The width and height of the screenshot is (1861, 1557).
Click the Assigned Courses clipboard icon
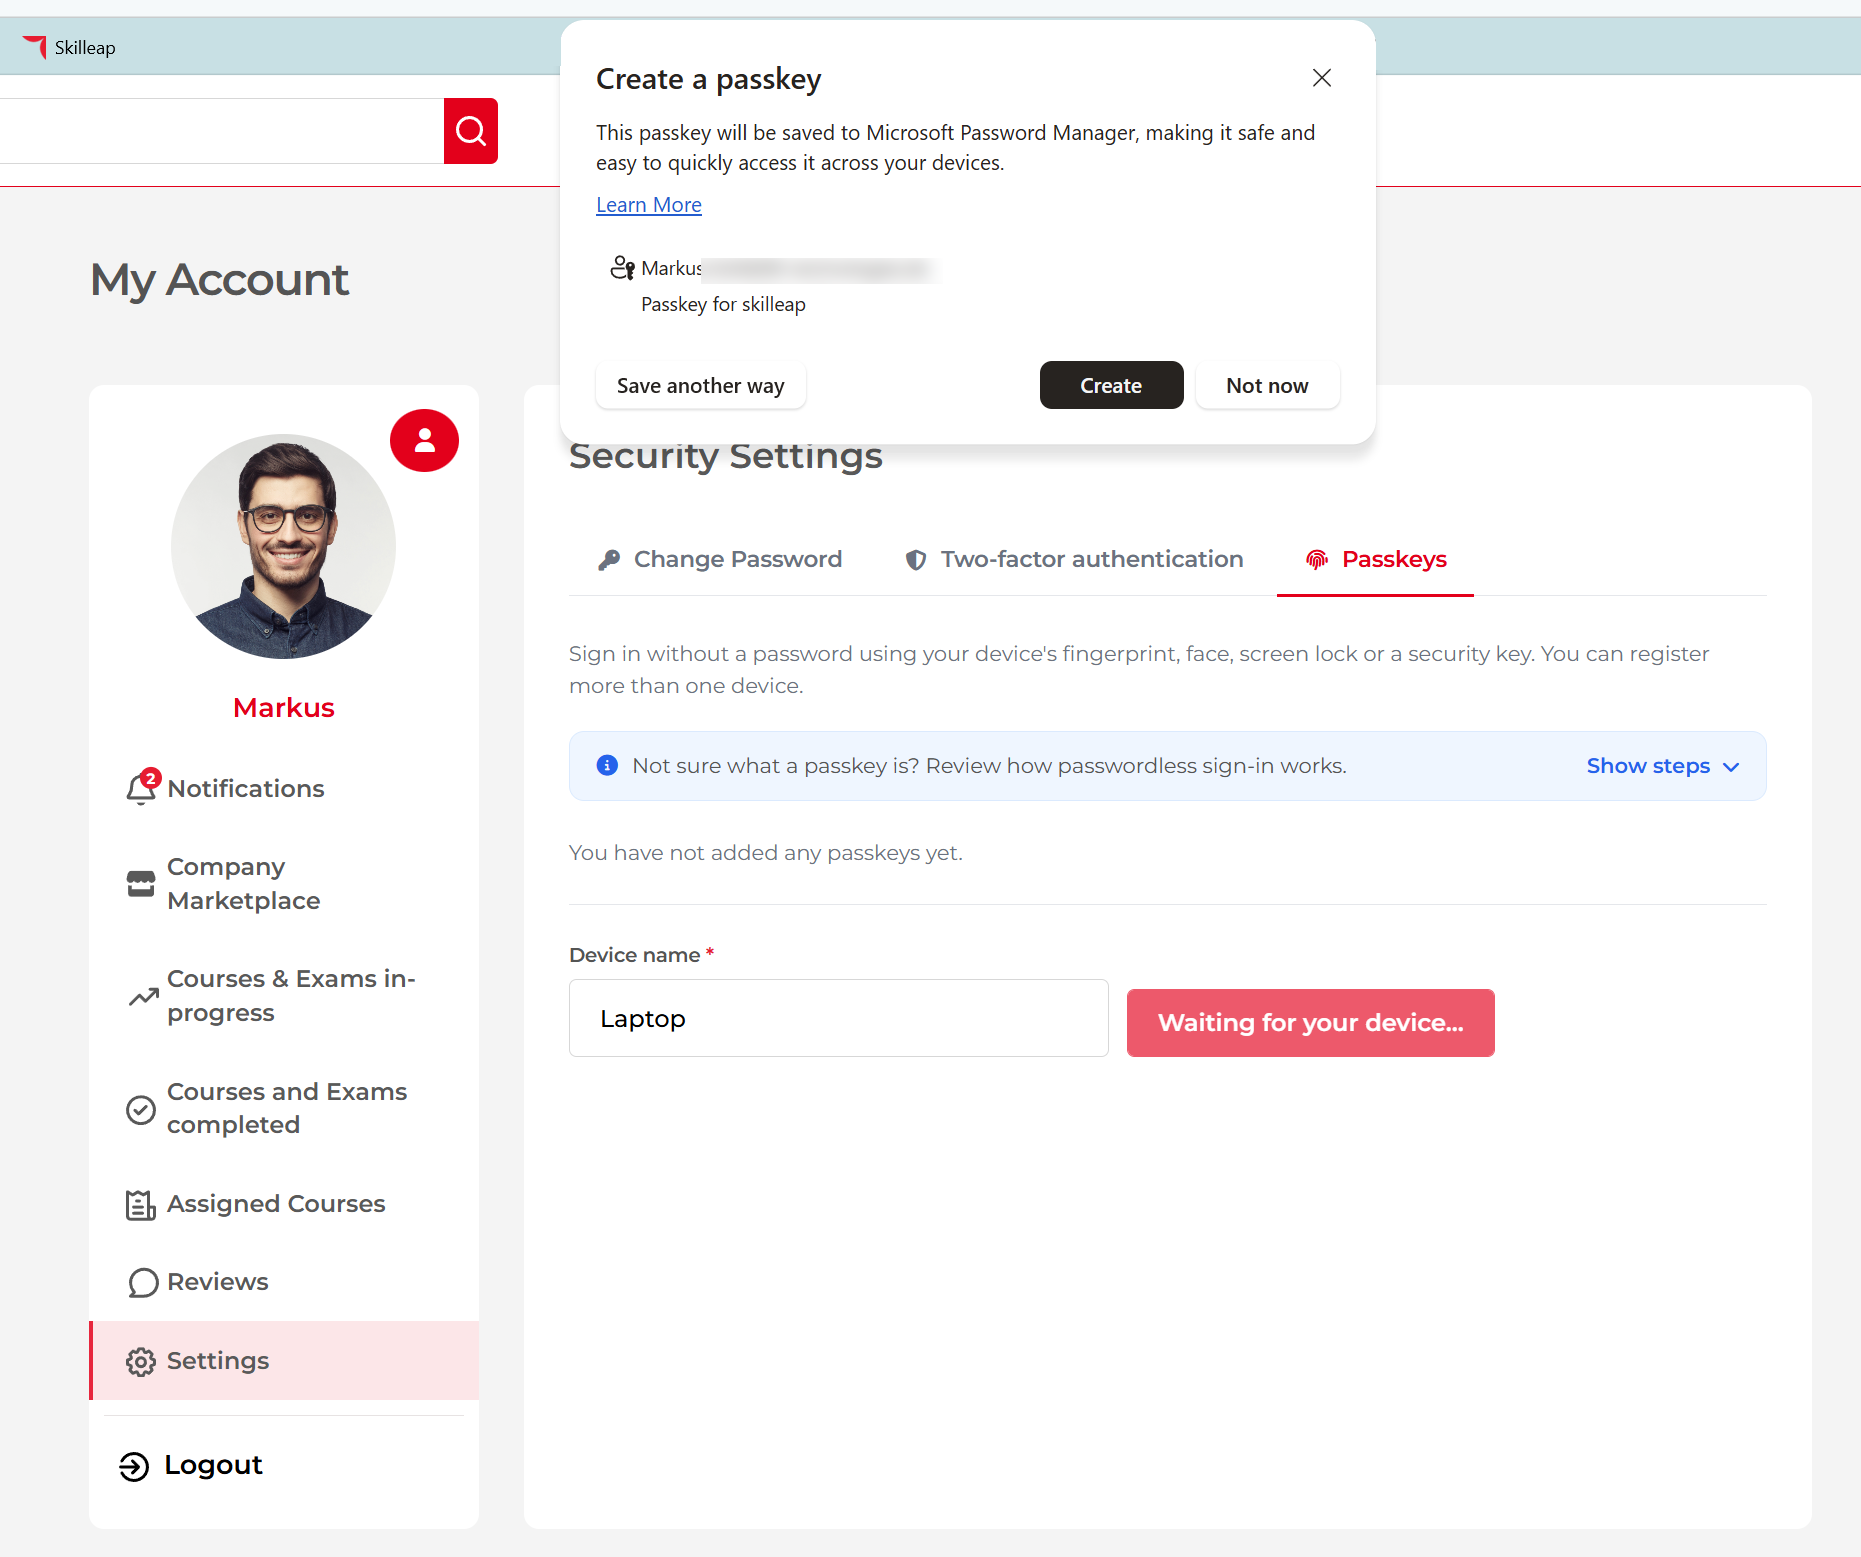click(141, 1205)
